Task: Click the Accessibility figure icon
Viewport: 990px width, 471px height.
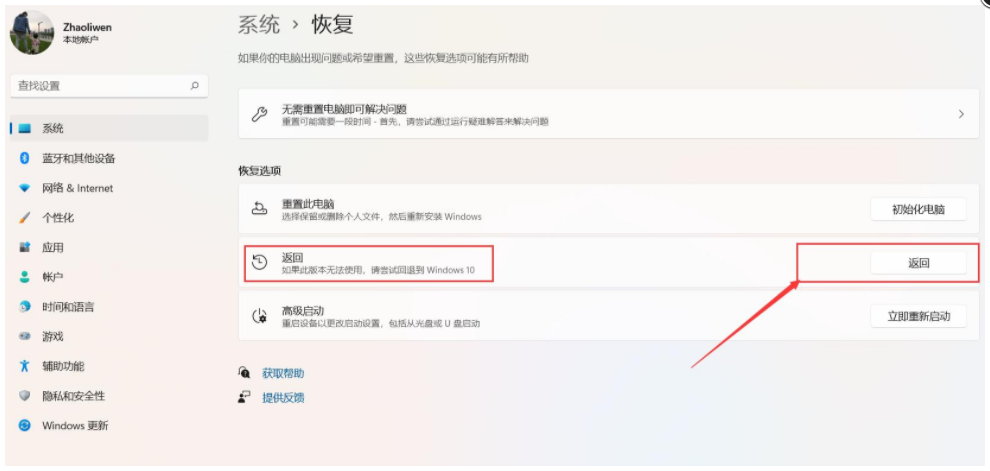Action: 25,366
